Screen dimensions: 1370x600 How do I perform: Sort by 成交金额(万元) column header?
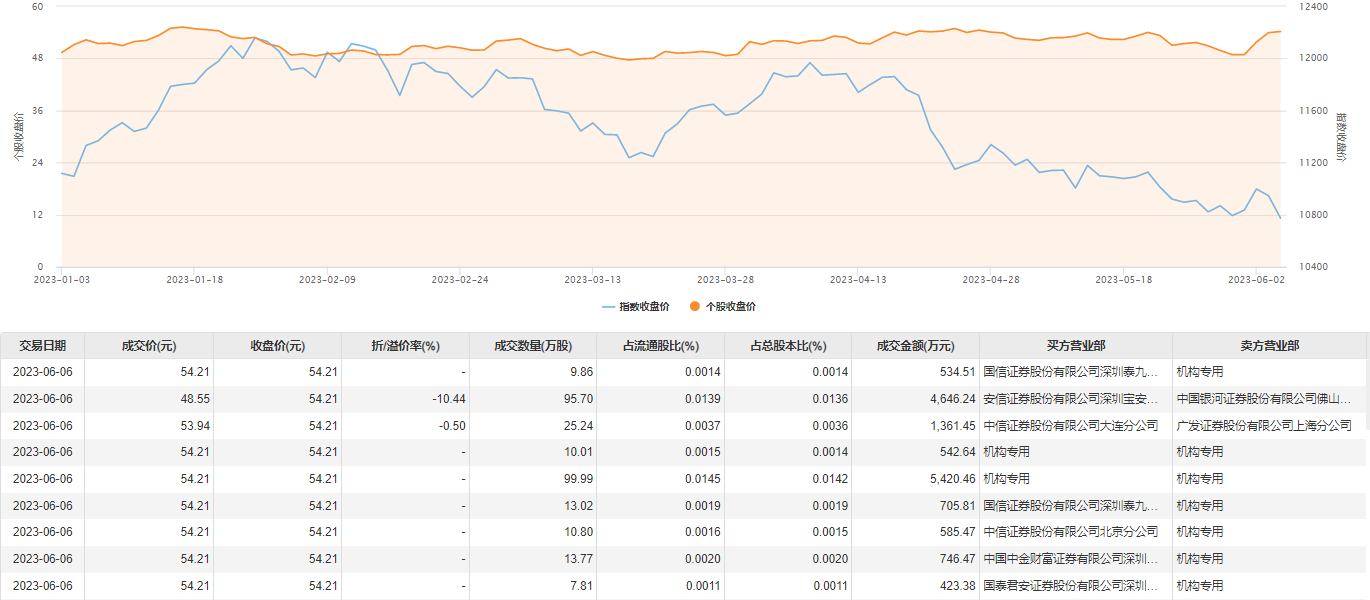point(915,346)
